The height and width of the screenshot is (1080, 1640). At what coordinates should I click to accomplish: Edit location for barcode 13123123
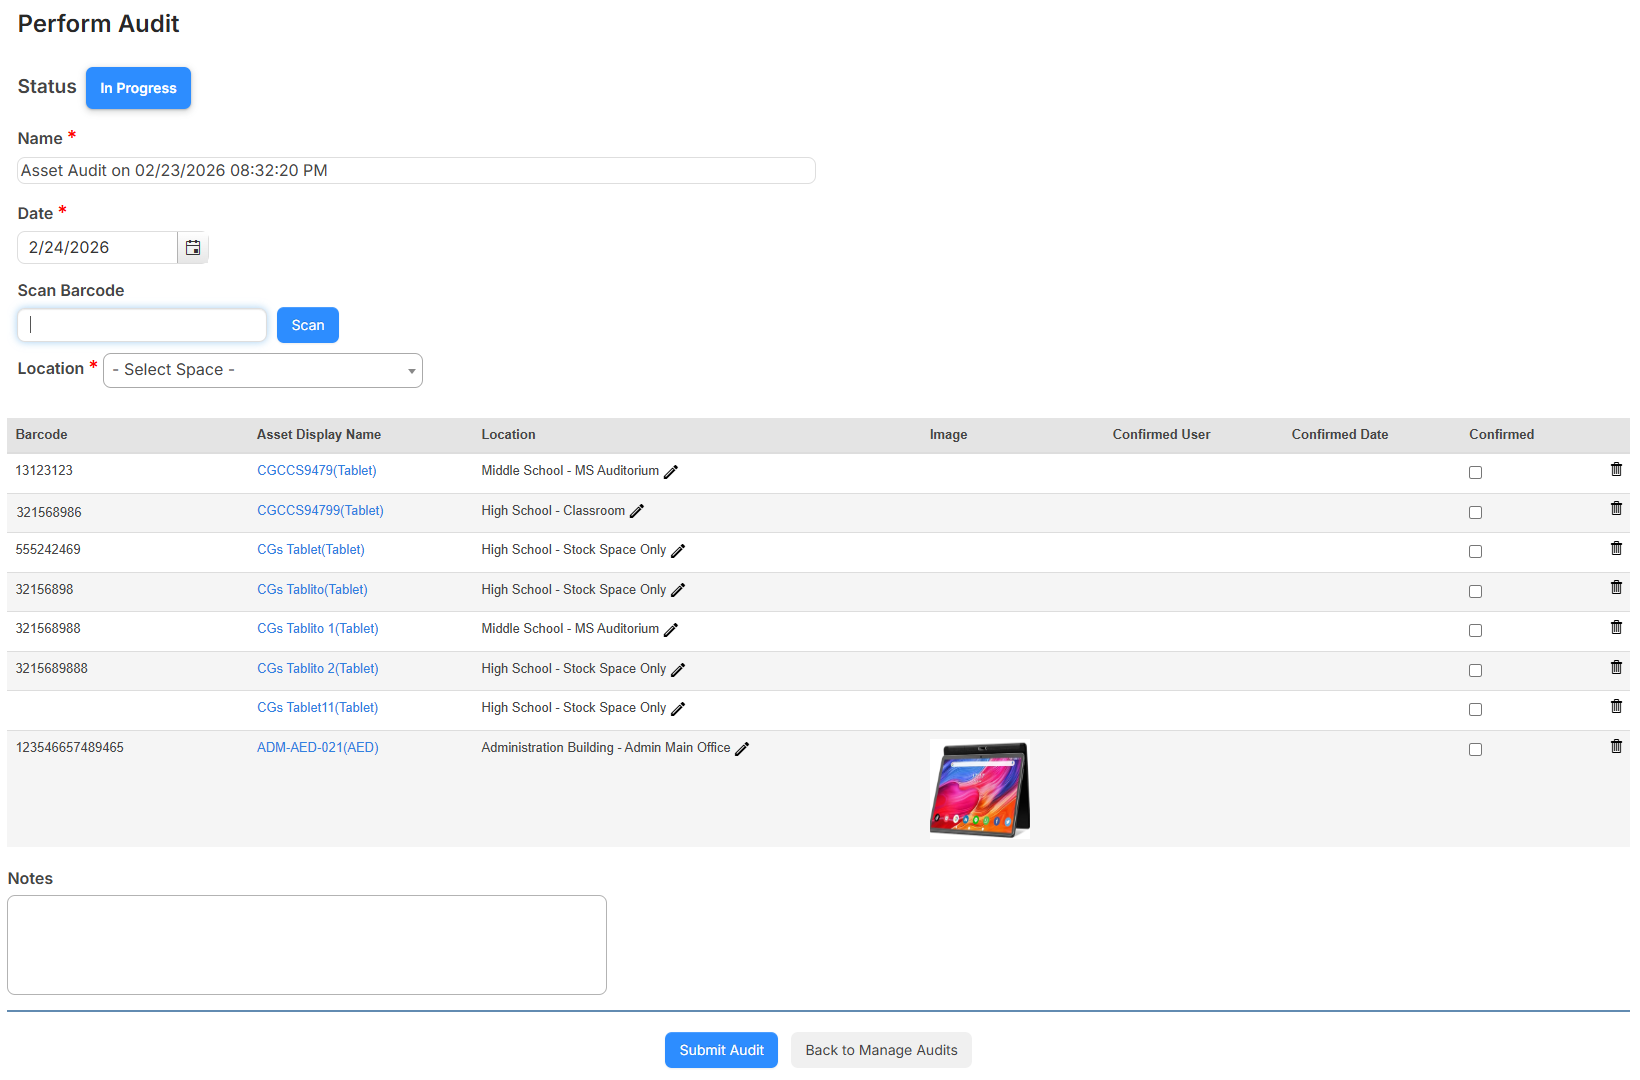[671, 471]
